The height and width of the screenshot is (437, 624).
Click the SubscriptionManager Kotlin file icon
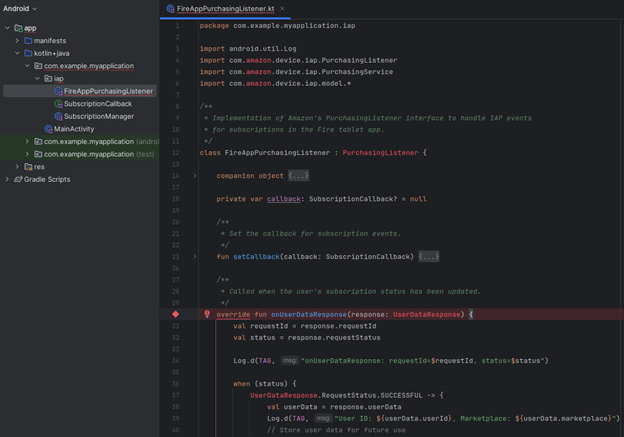coord(58,116)
